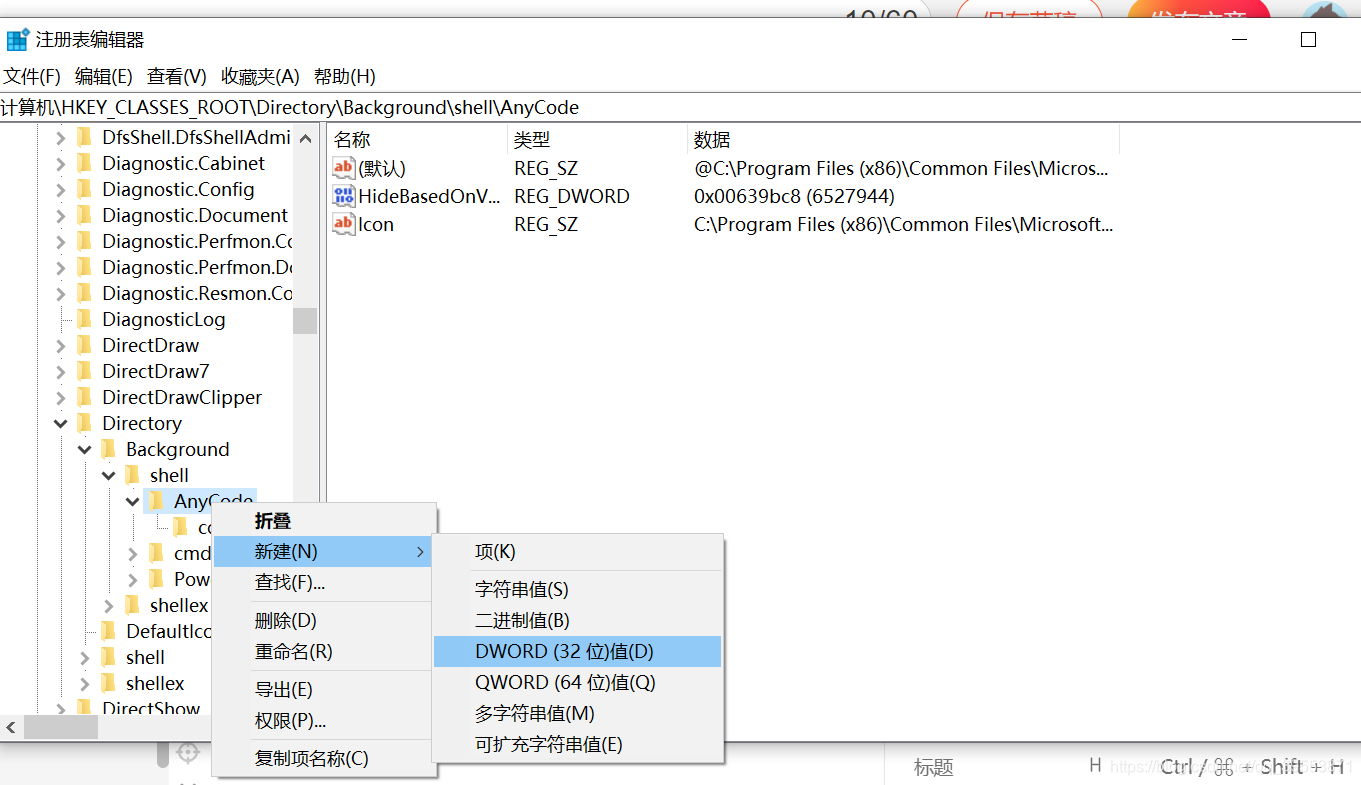Click the tree pane scroll-up arrow
Screen dimensions: 1361x785
pos(305,138)
